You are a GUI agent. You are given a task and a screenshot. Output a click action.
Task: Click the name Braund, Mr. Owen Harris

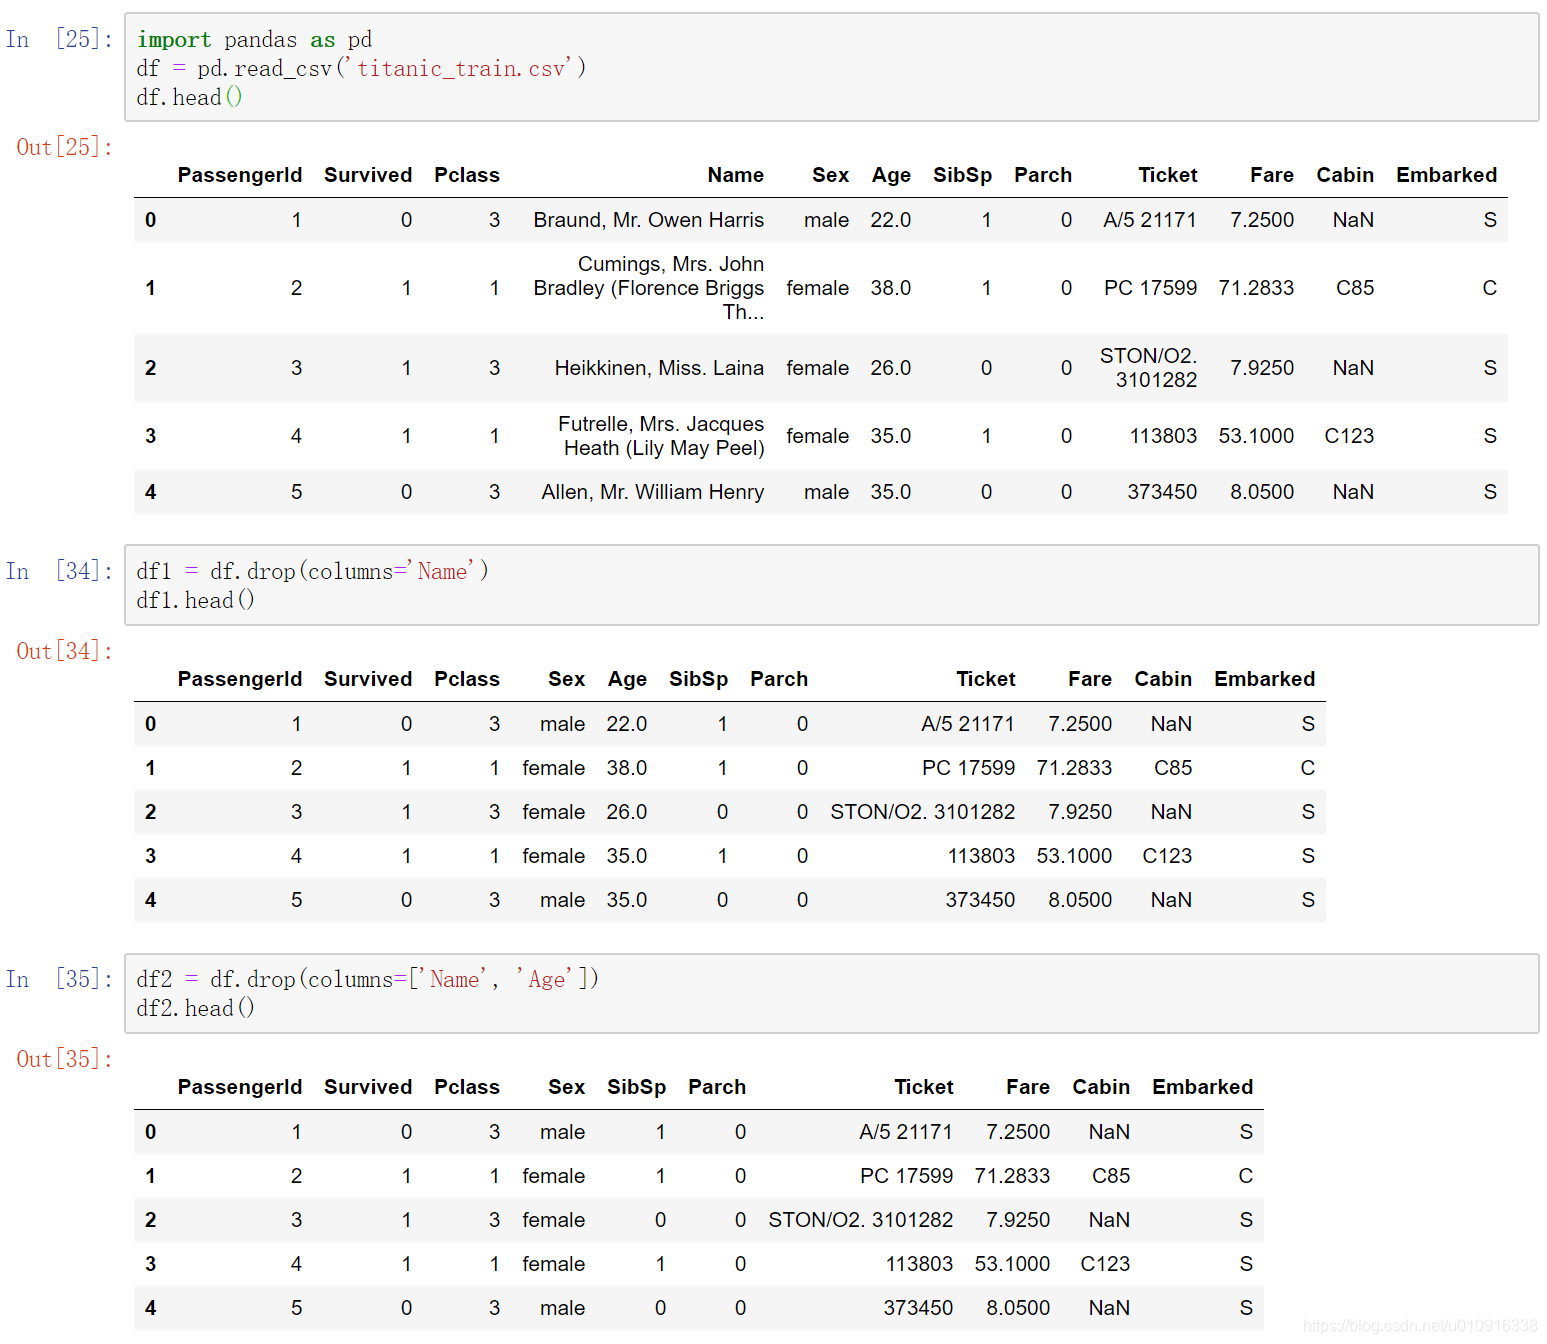coord(648,220)
